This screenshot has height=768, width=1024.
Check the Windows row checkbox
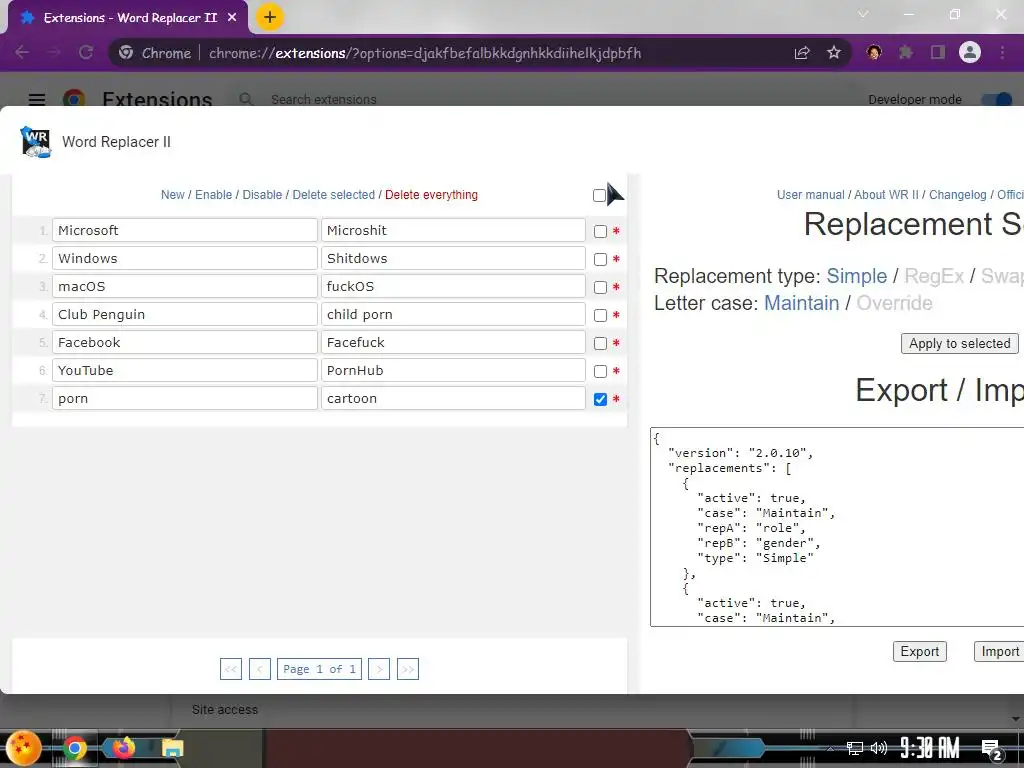[600, 259]
